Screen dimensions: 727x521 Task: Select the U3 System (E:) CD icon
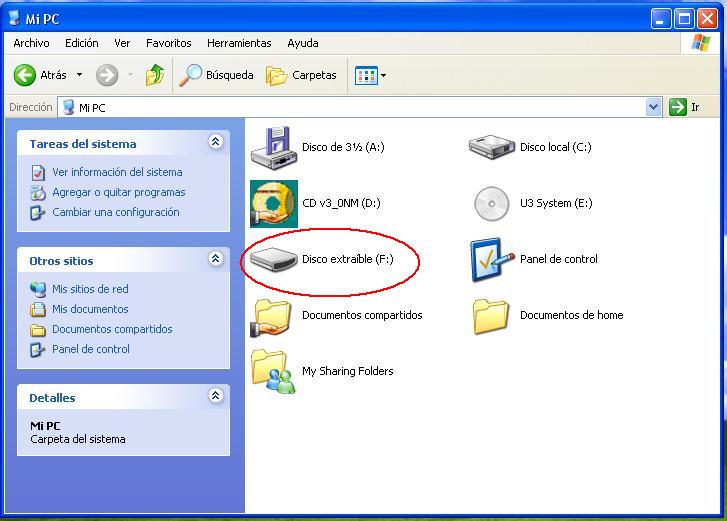491,203
